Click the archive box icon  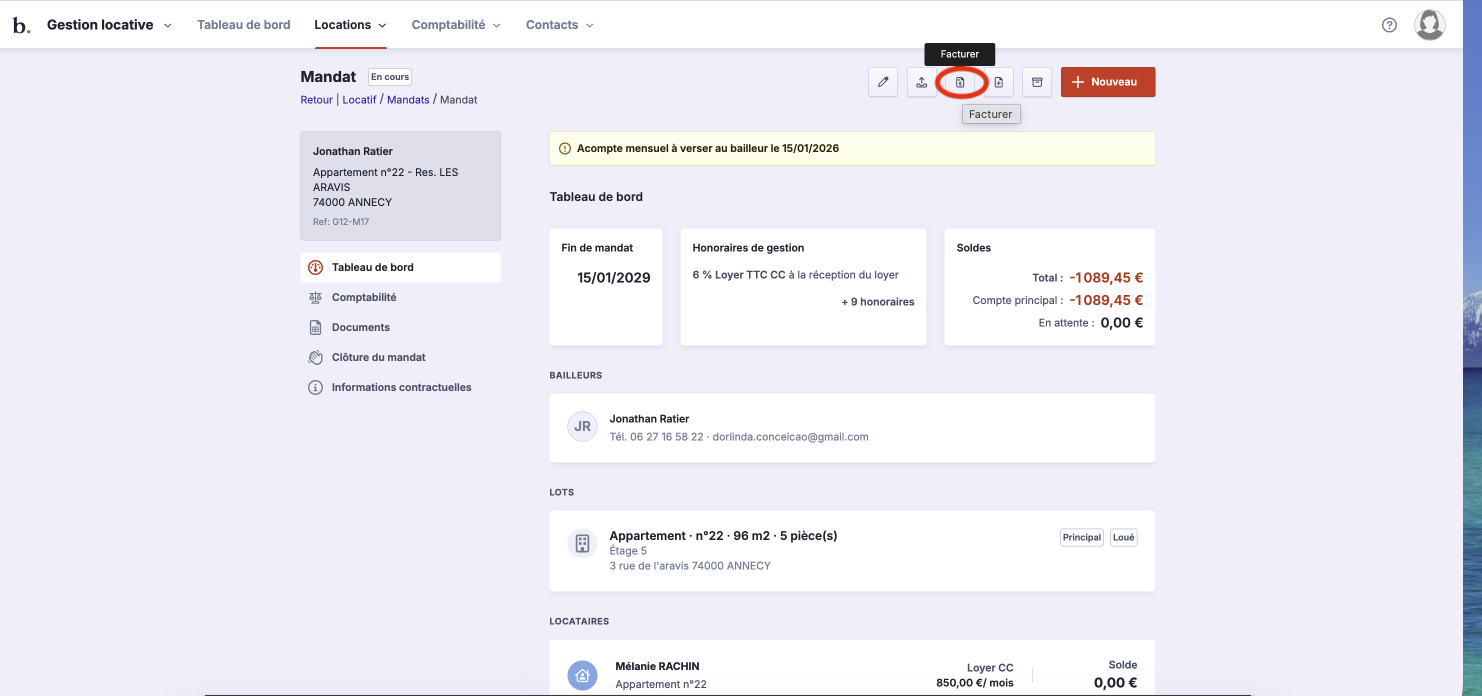tap(1037, 82)
